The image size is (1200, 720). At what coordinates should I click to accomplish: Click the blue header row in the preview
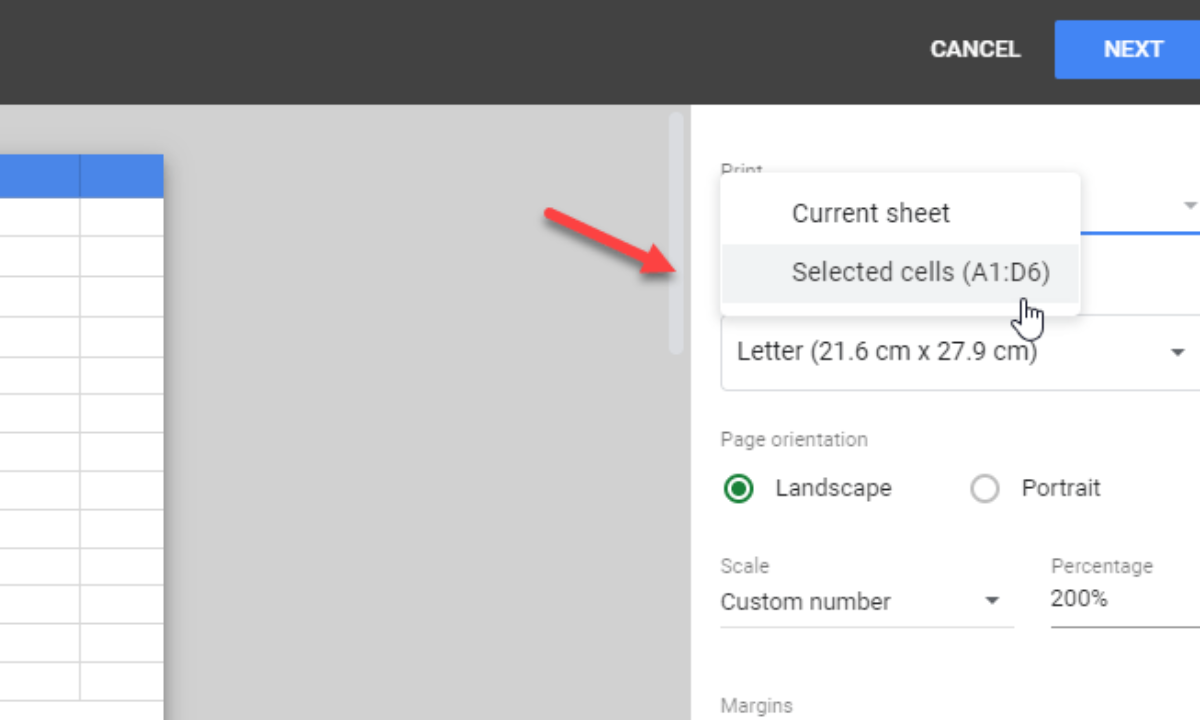point(80,175)
